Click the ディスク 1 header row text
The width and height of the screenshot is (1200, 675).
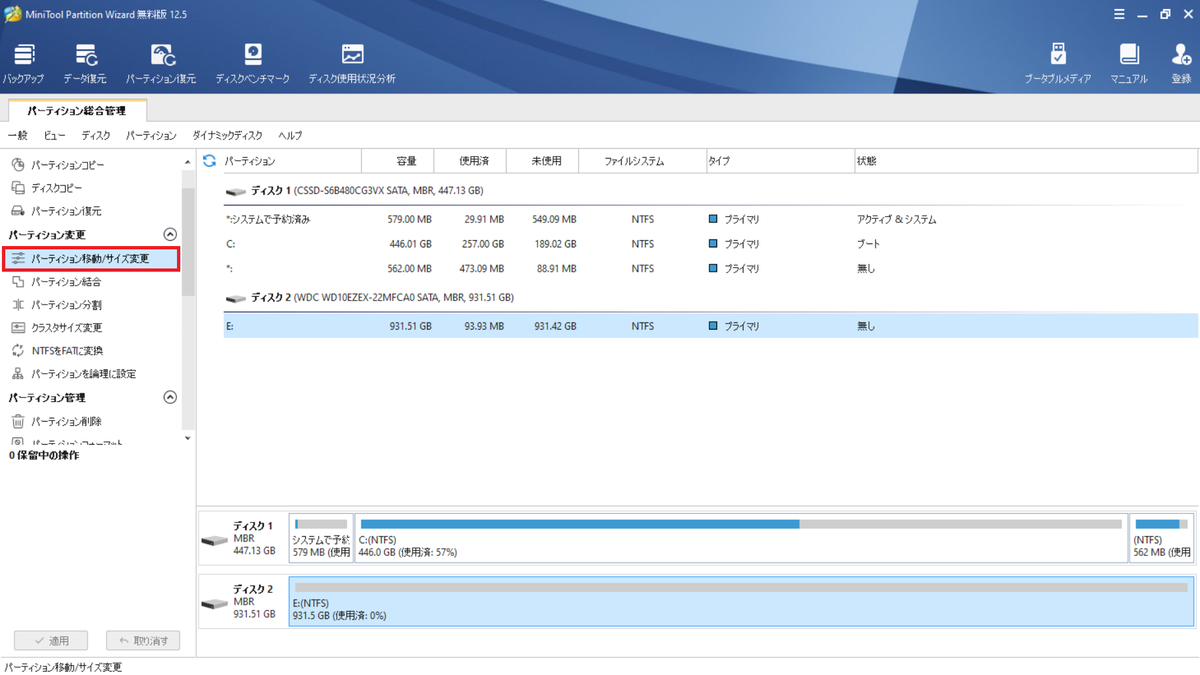pos(367,190)
